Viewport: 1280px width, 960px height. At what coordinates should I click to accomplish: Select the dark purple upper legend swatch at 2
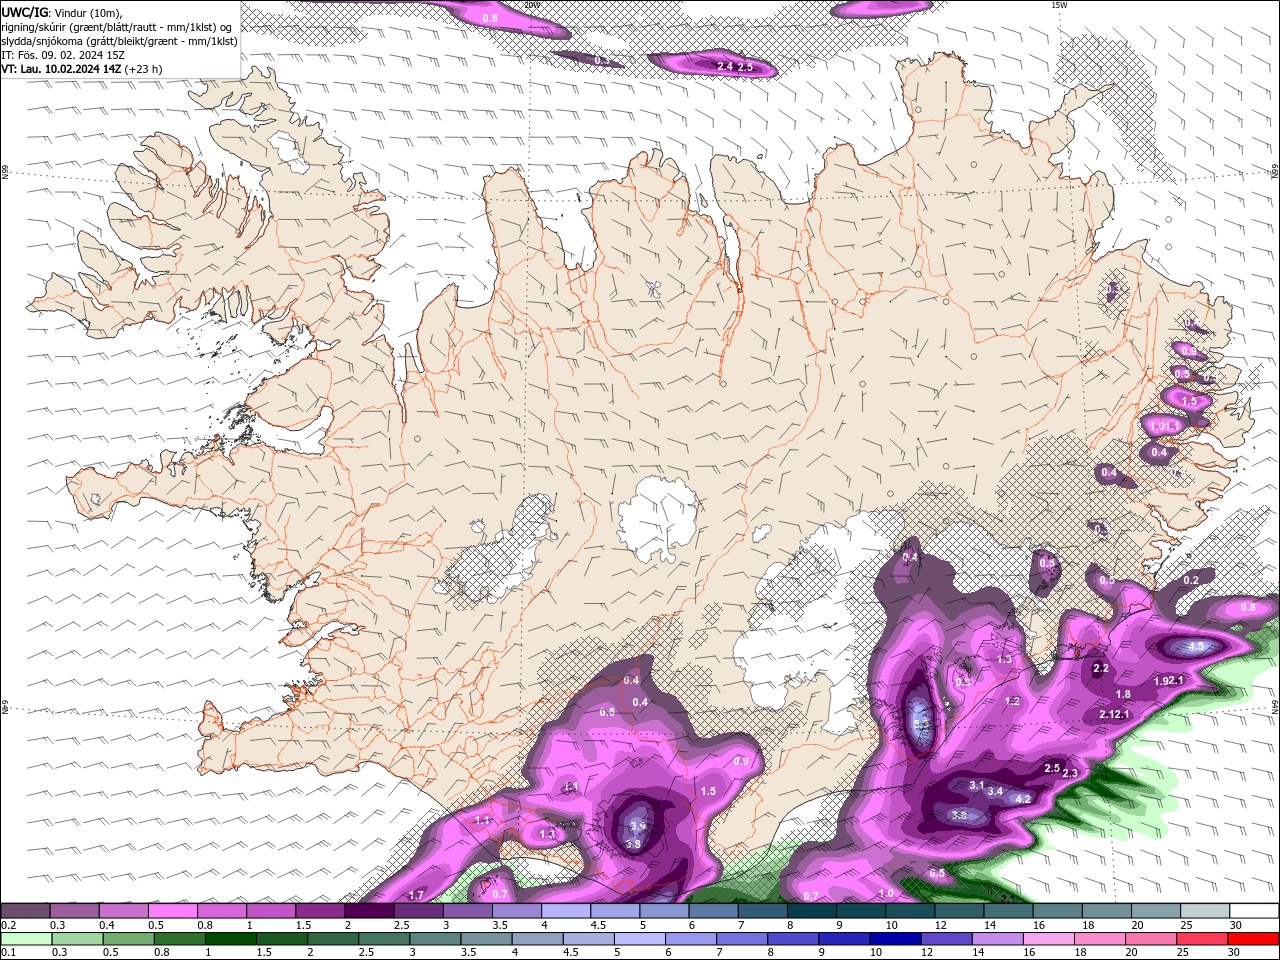coord(369,911)
